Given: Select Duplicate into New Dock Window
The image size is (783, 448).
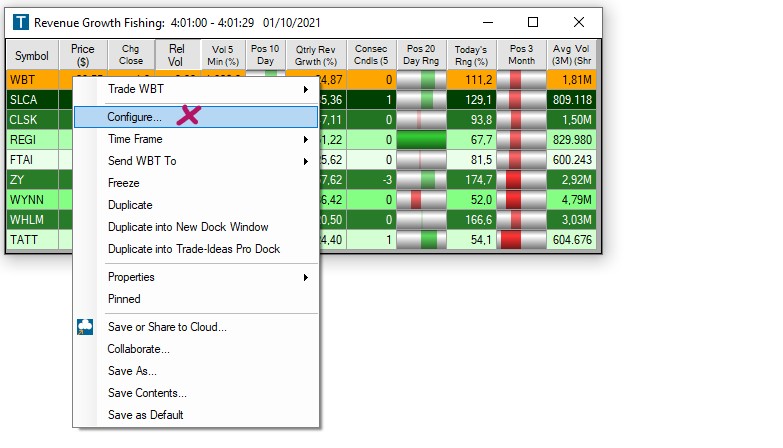Looking at the screenshot, I should click(188, 227).
